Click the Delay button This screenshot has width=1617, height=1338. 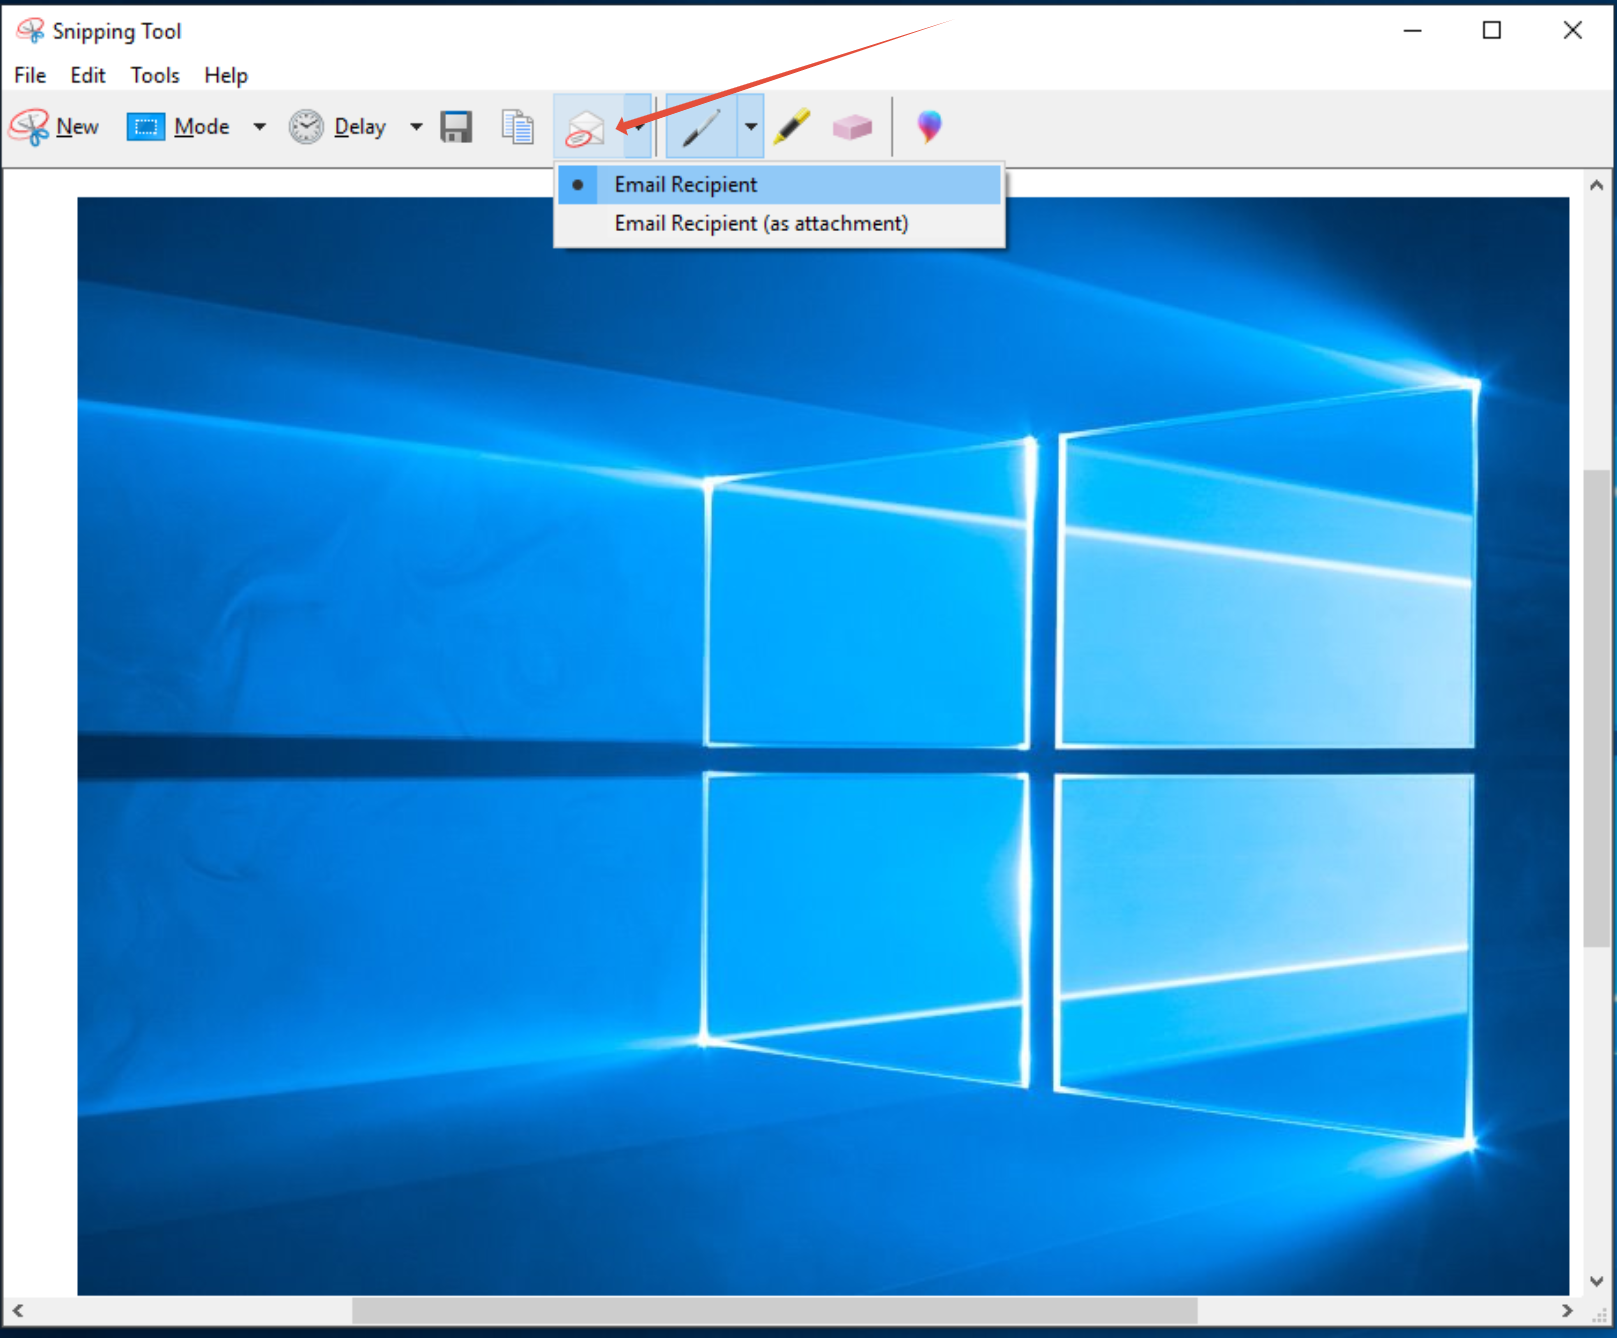click(338, 127)
